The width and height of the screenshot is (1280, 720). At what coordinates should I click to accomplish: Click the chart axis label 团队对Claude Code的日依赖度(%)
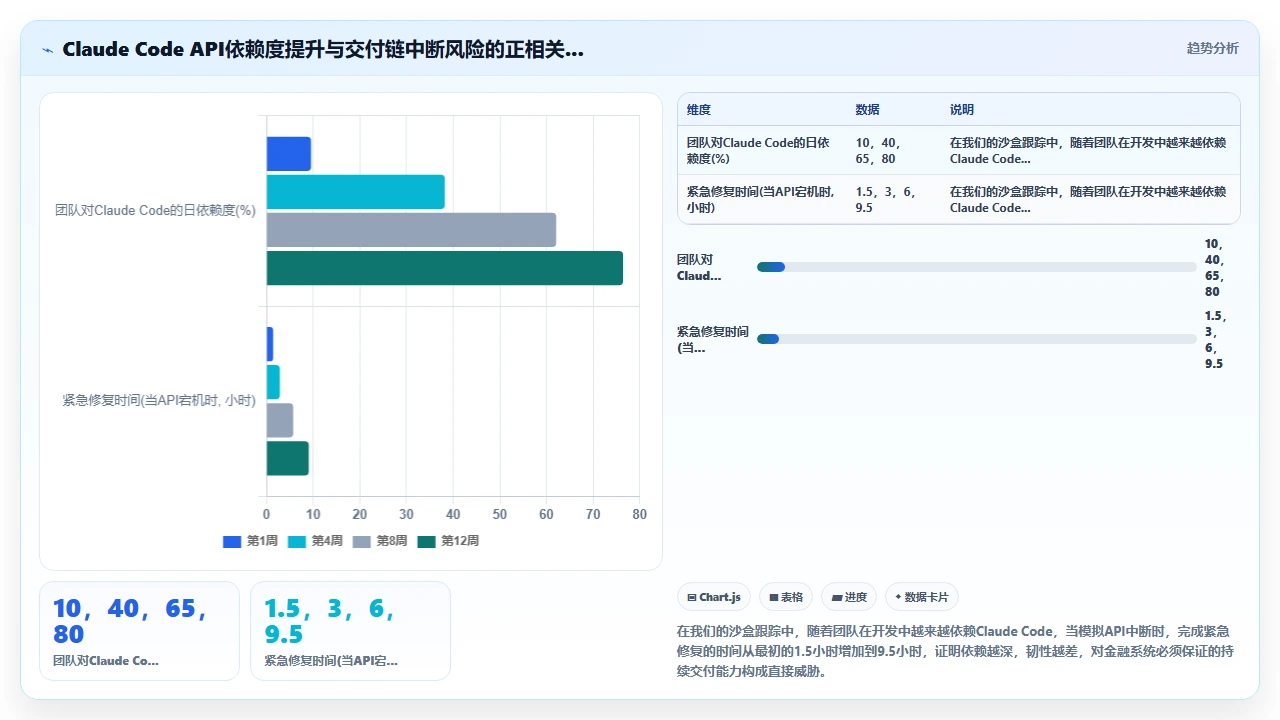point(156,210)
